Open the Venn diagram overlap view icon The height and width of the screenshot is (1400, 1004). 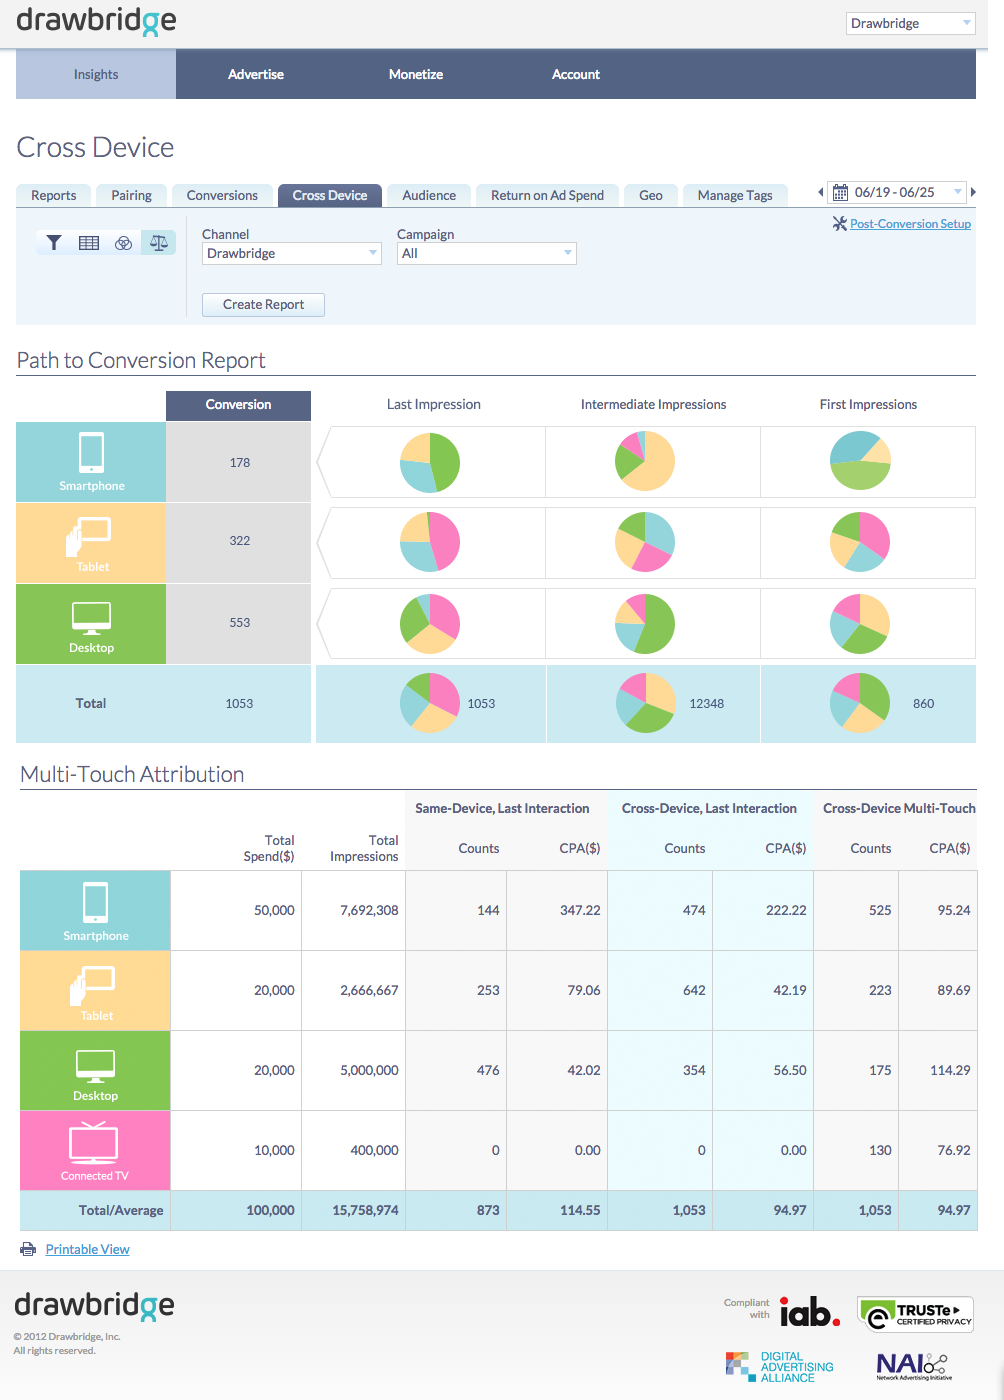[124, 243]
